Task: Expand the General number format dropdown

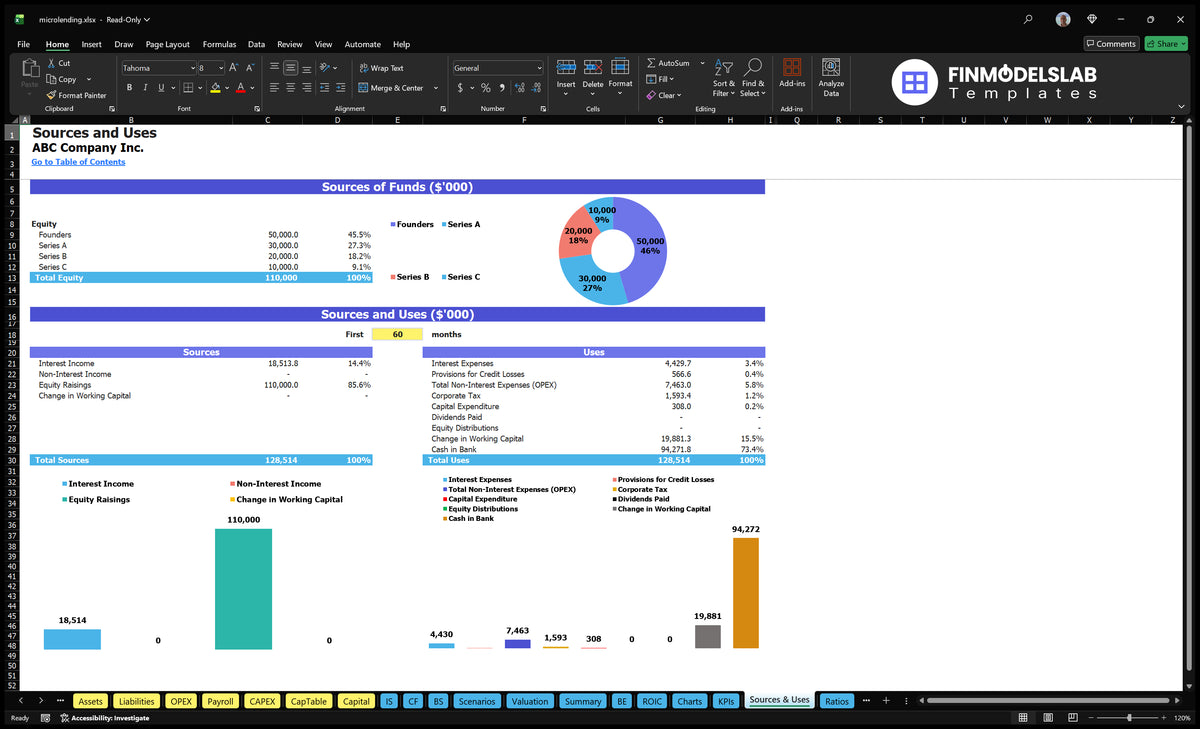Action: pyautogui.click(x=539, y=68)
